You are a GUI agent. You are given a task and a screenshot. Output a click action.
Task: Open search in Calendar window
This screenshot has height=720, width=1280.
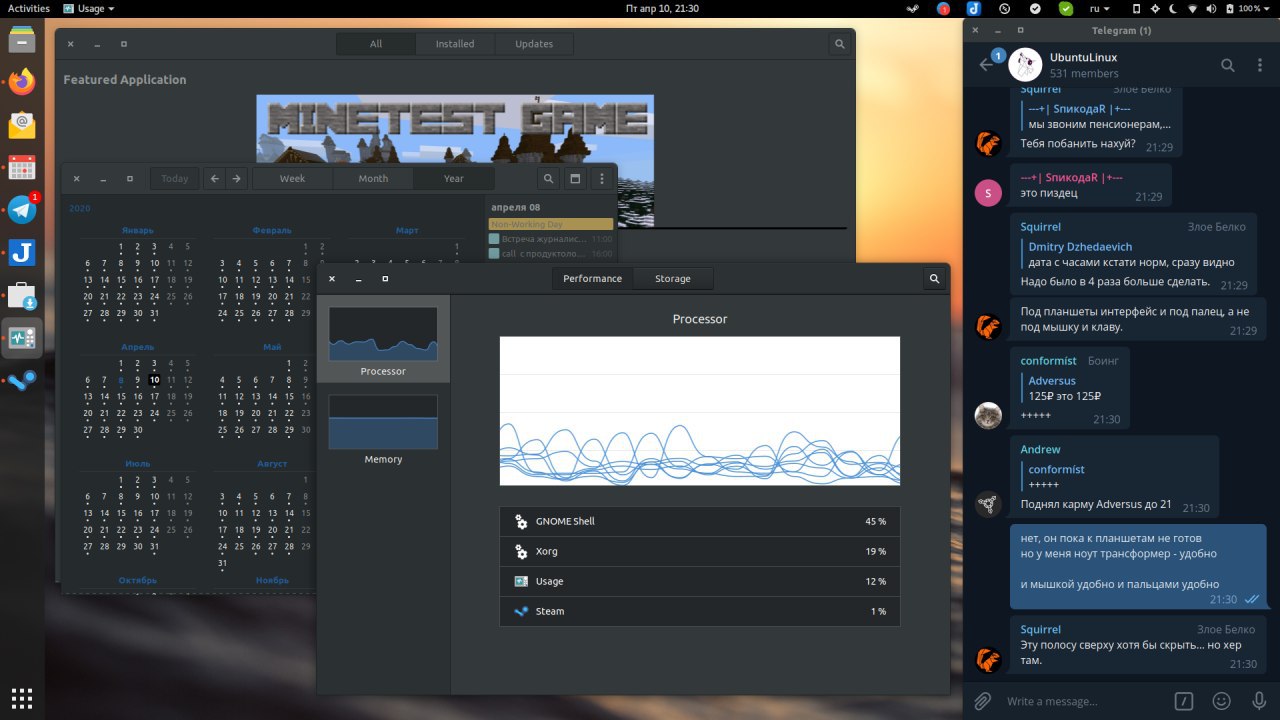click(x=549, y=179)
